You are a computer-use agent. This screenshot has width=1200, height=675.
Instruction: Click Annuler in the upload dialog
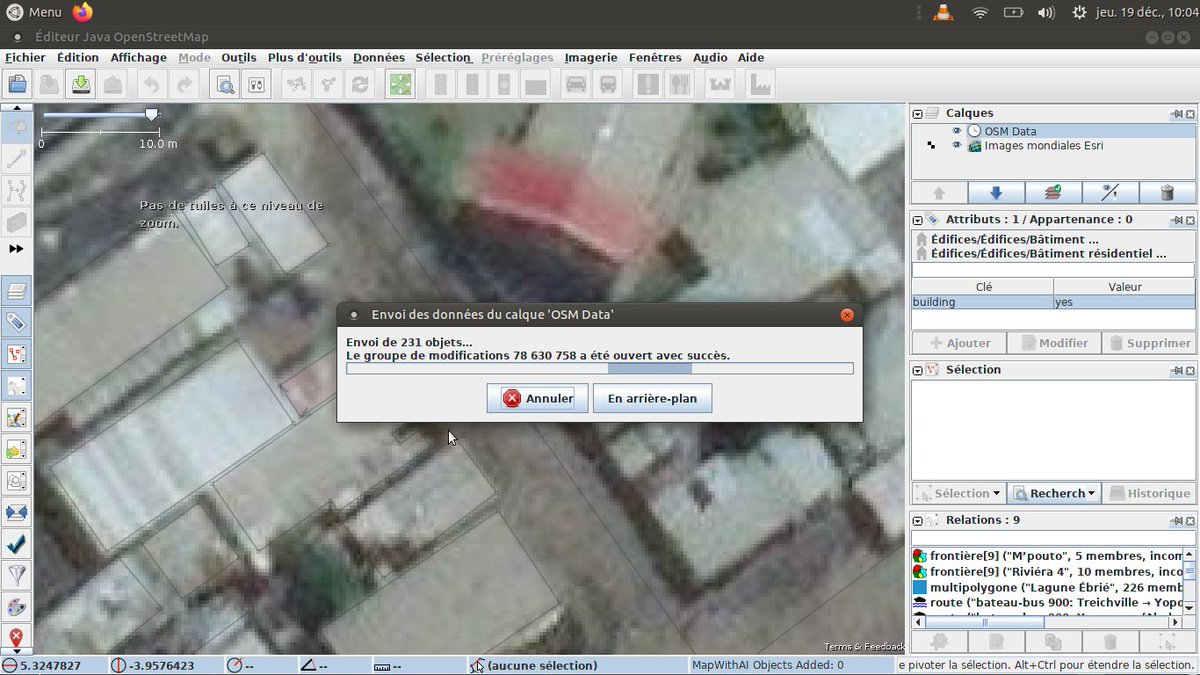pyautogui.click(x=538, y=398)
